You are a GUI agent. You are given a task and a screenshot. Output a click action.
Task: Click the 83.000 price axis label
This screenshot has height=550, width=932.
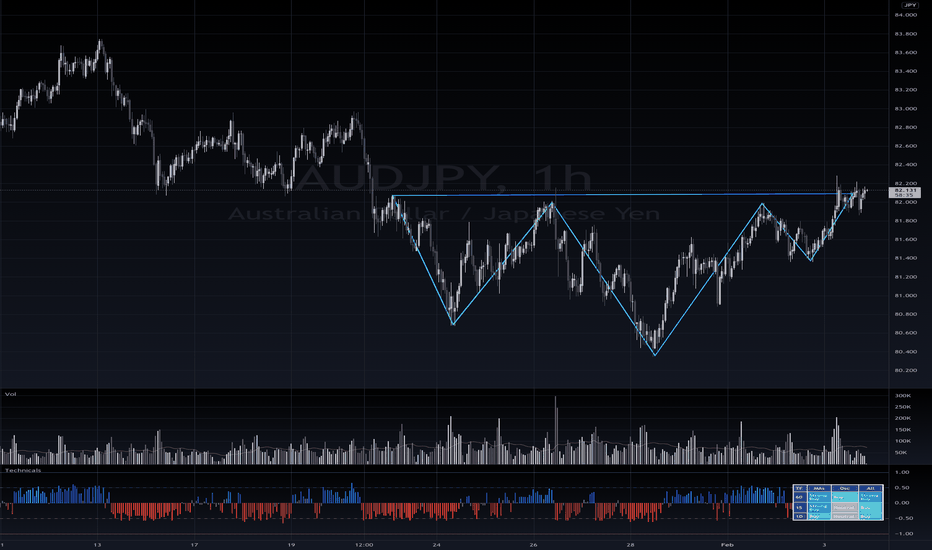(x=905, y=109)
